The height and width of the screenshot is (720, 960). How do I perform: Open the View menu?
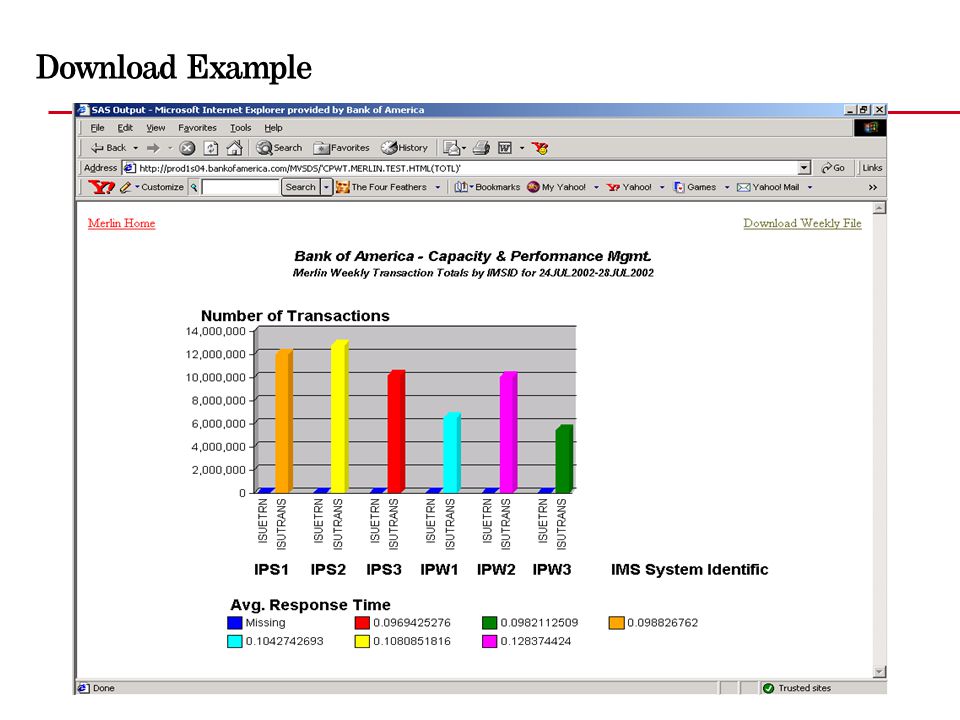pos(156,128)
